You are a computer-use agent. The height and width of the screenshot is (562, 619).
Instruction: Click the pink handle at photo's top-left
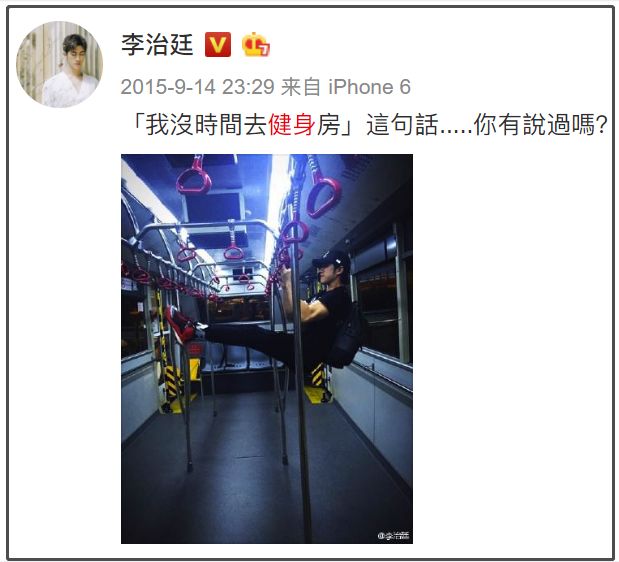click(194, 177)
